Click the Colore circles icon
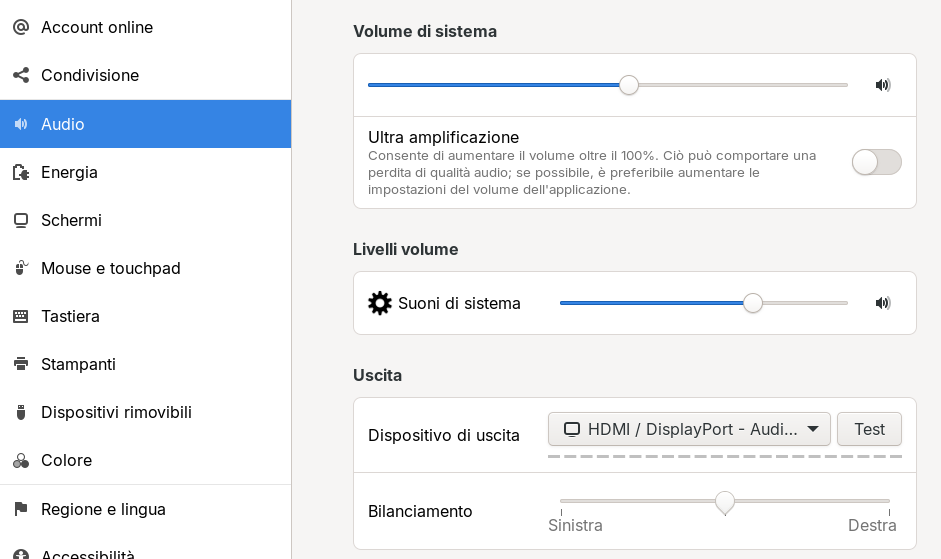Image resolution: width=941 pixels, height=559 pixels. click(21, 461)
